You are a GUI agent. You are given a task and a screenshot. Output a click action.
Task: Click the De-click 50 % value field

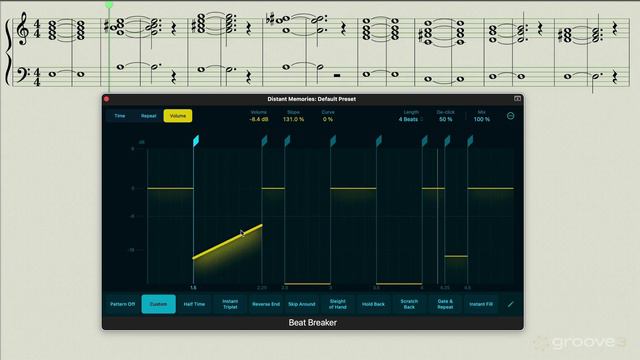pos(446,119)
